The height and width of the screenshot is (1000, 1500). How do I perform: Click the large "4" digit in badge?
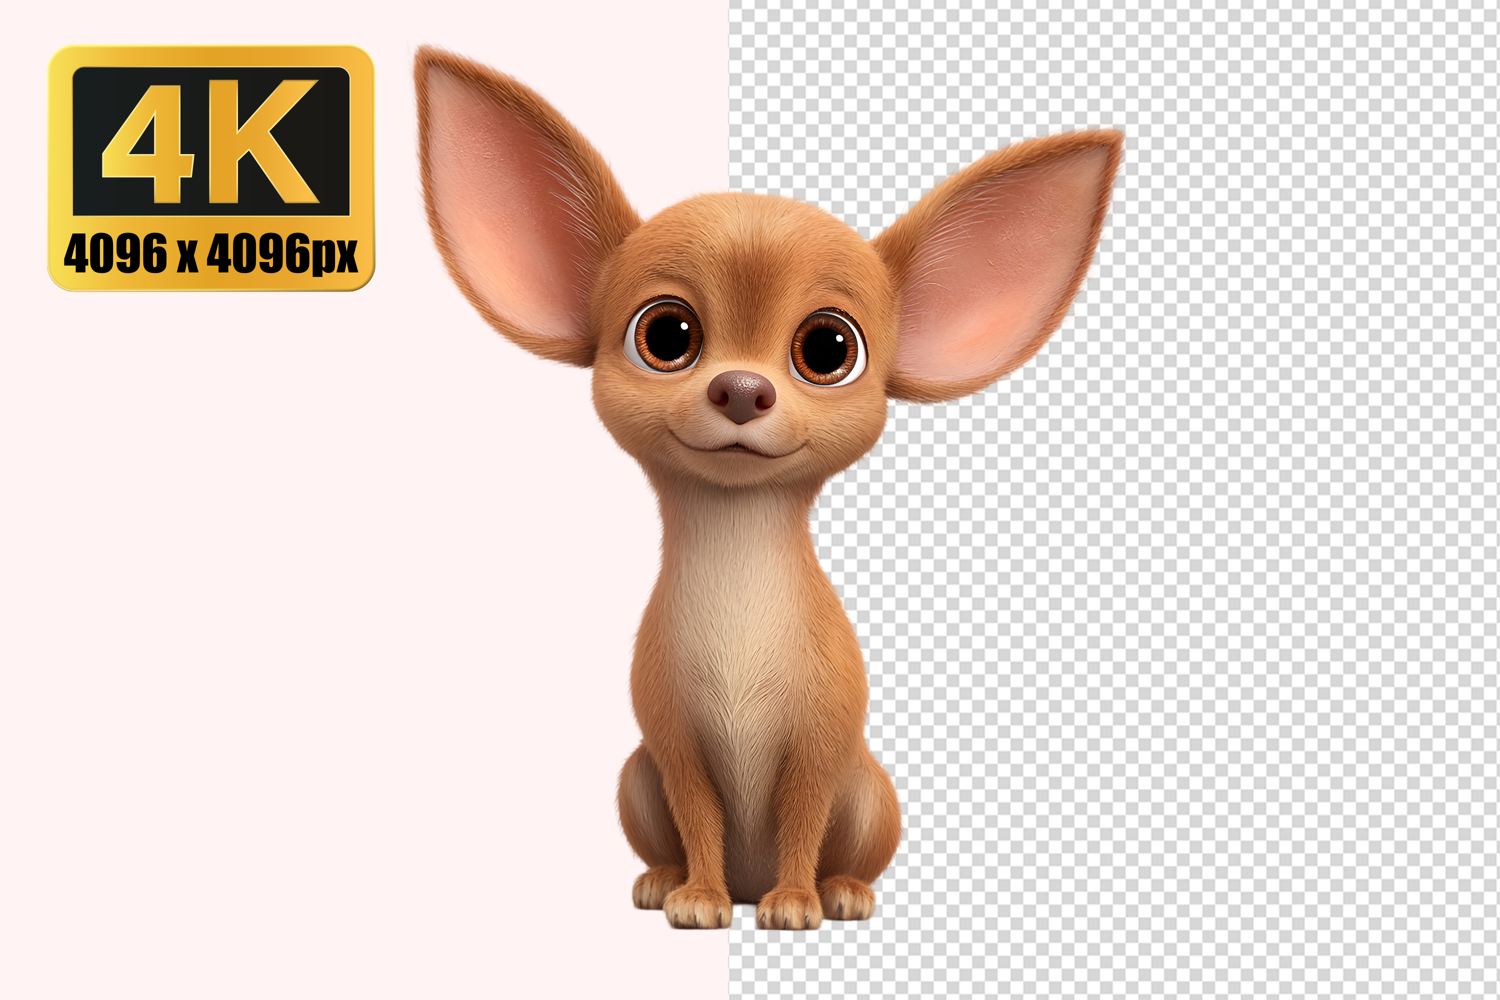click(150, 140)
